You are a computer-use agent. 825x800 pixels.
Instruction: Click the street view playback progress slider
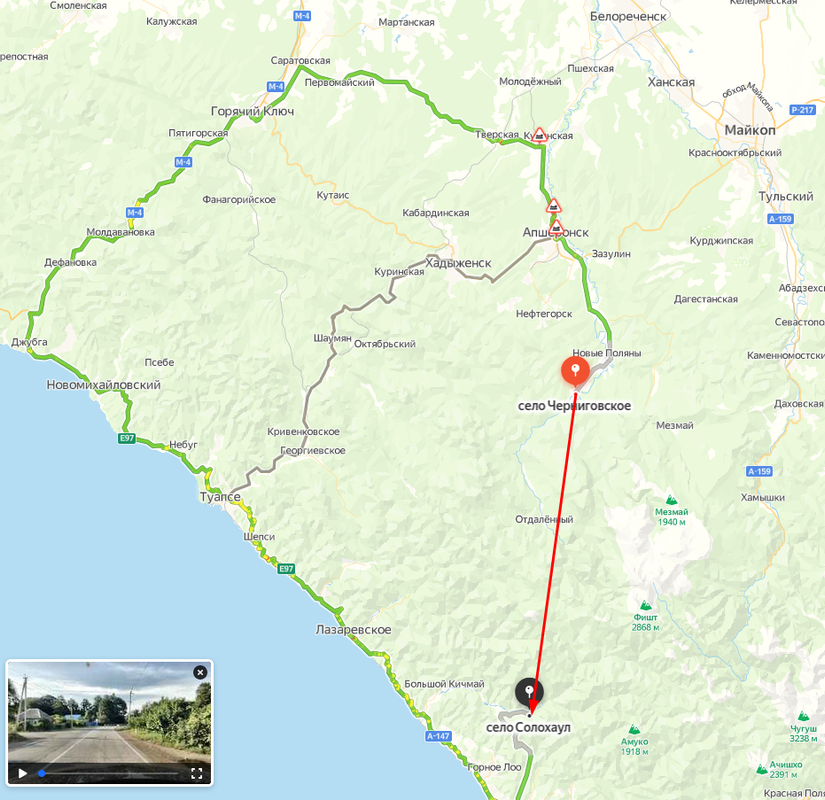click(108, 774)
